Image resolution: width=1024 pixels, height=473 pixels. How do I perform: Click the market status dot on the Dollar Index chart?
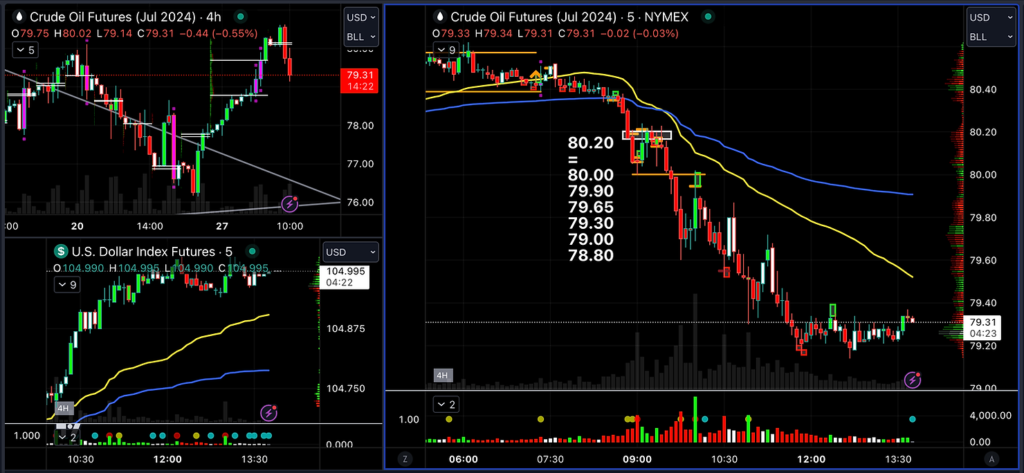(254, 252)
